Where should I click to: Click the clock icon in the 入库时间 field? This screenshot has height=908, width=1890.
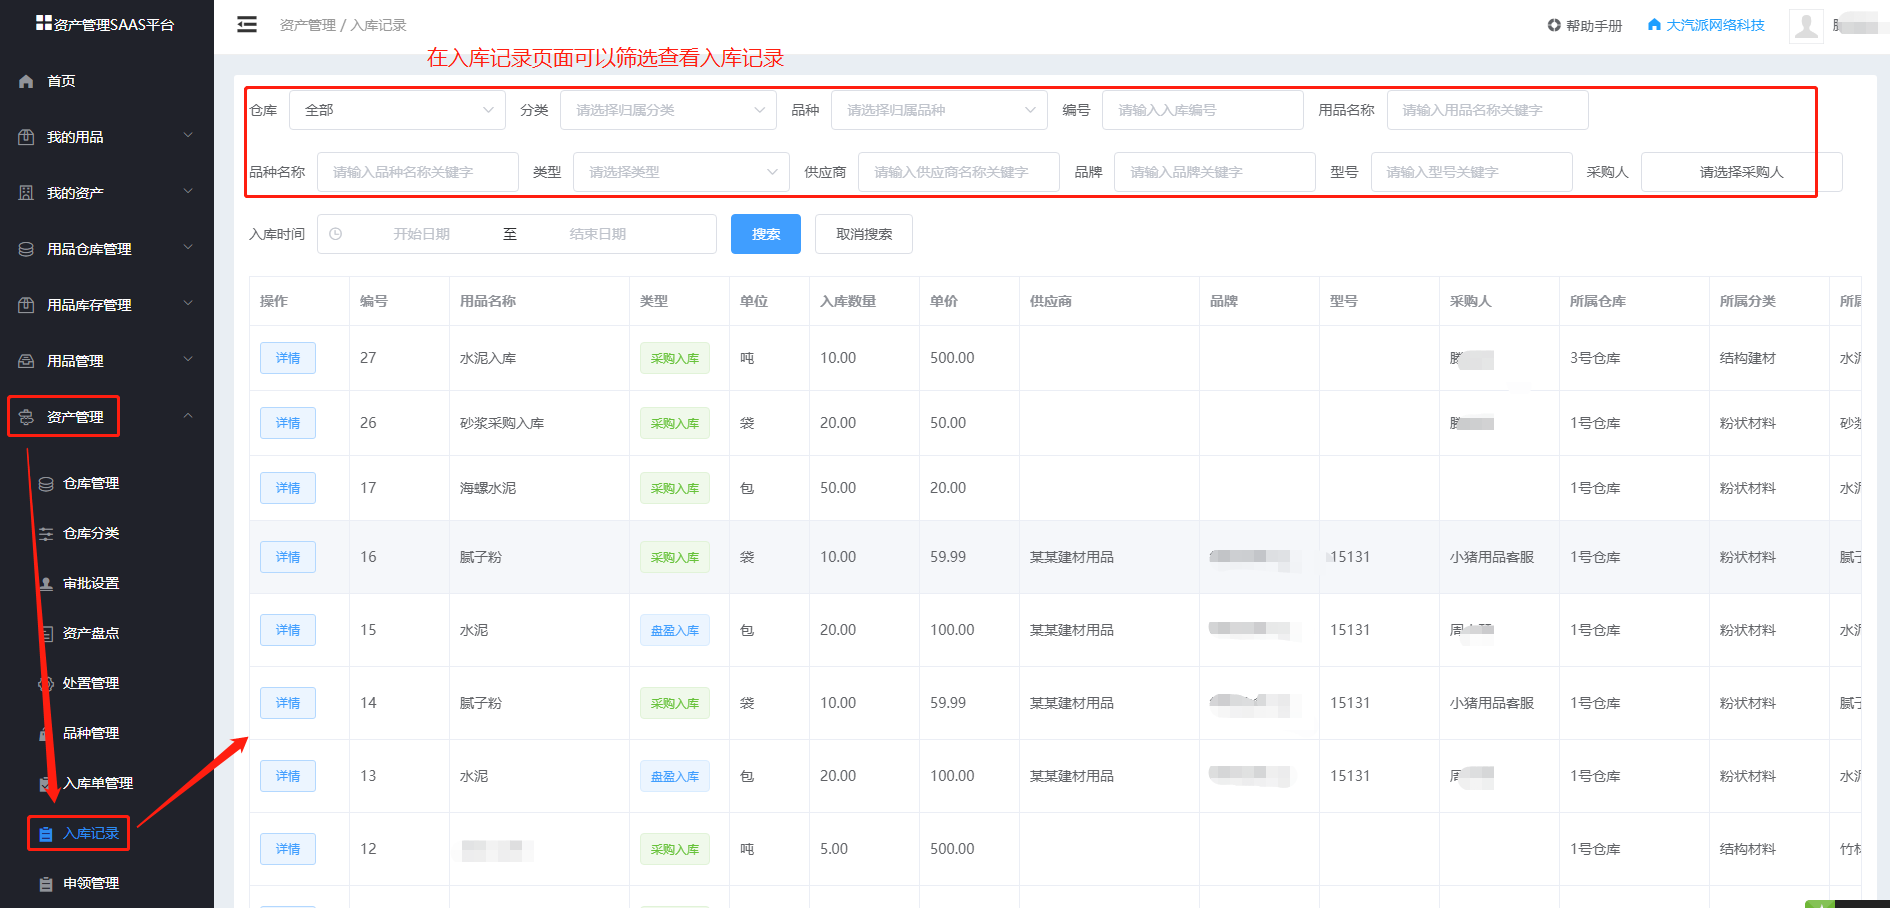coord(336,234)
